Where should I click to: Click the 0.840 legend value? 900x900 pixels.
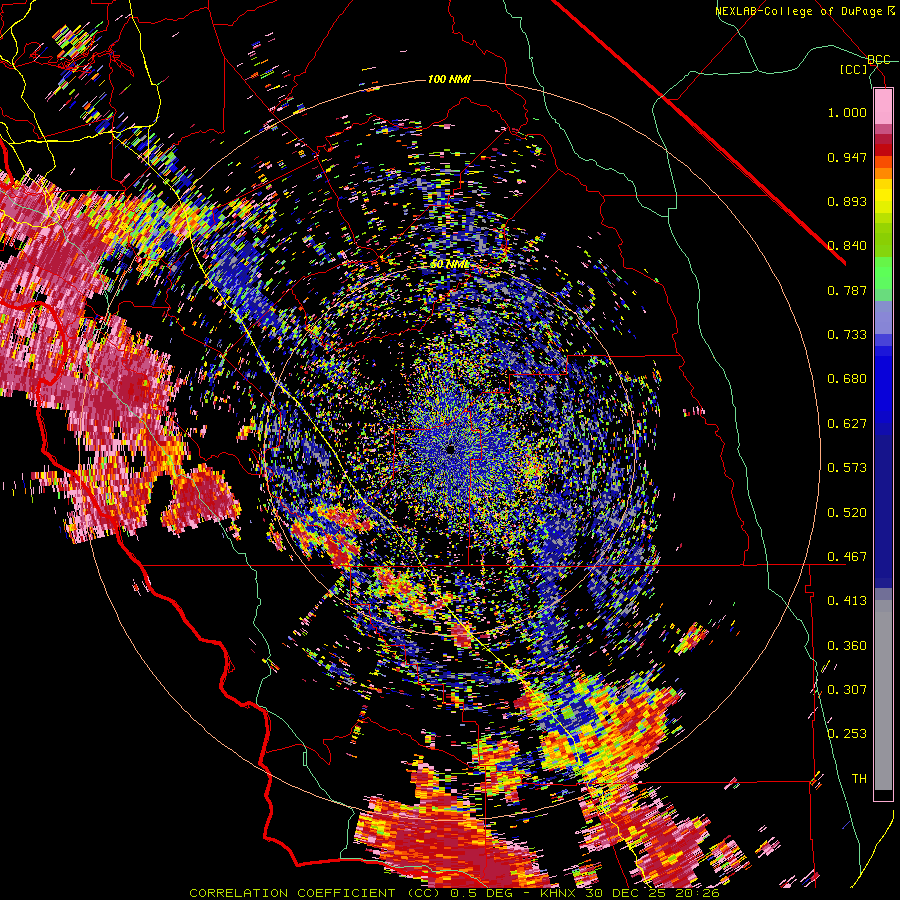847,246
